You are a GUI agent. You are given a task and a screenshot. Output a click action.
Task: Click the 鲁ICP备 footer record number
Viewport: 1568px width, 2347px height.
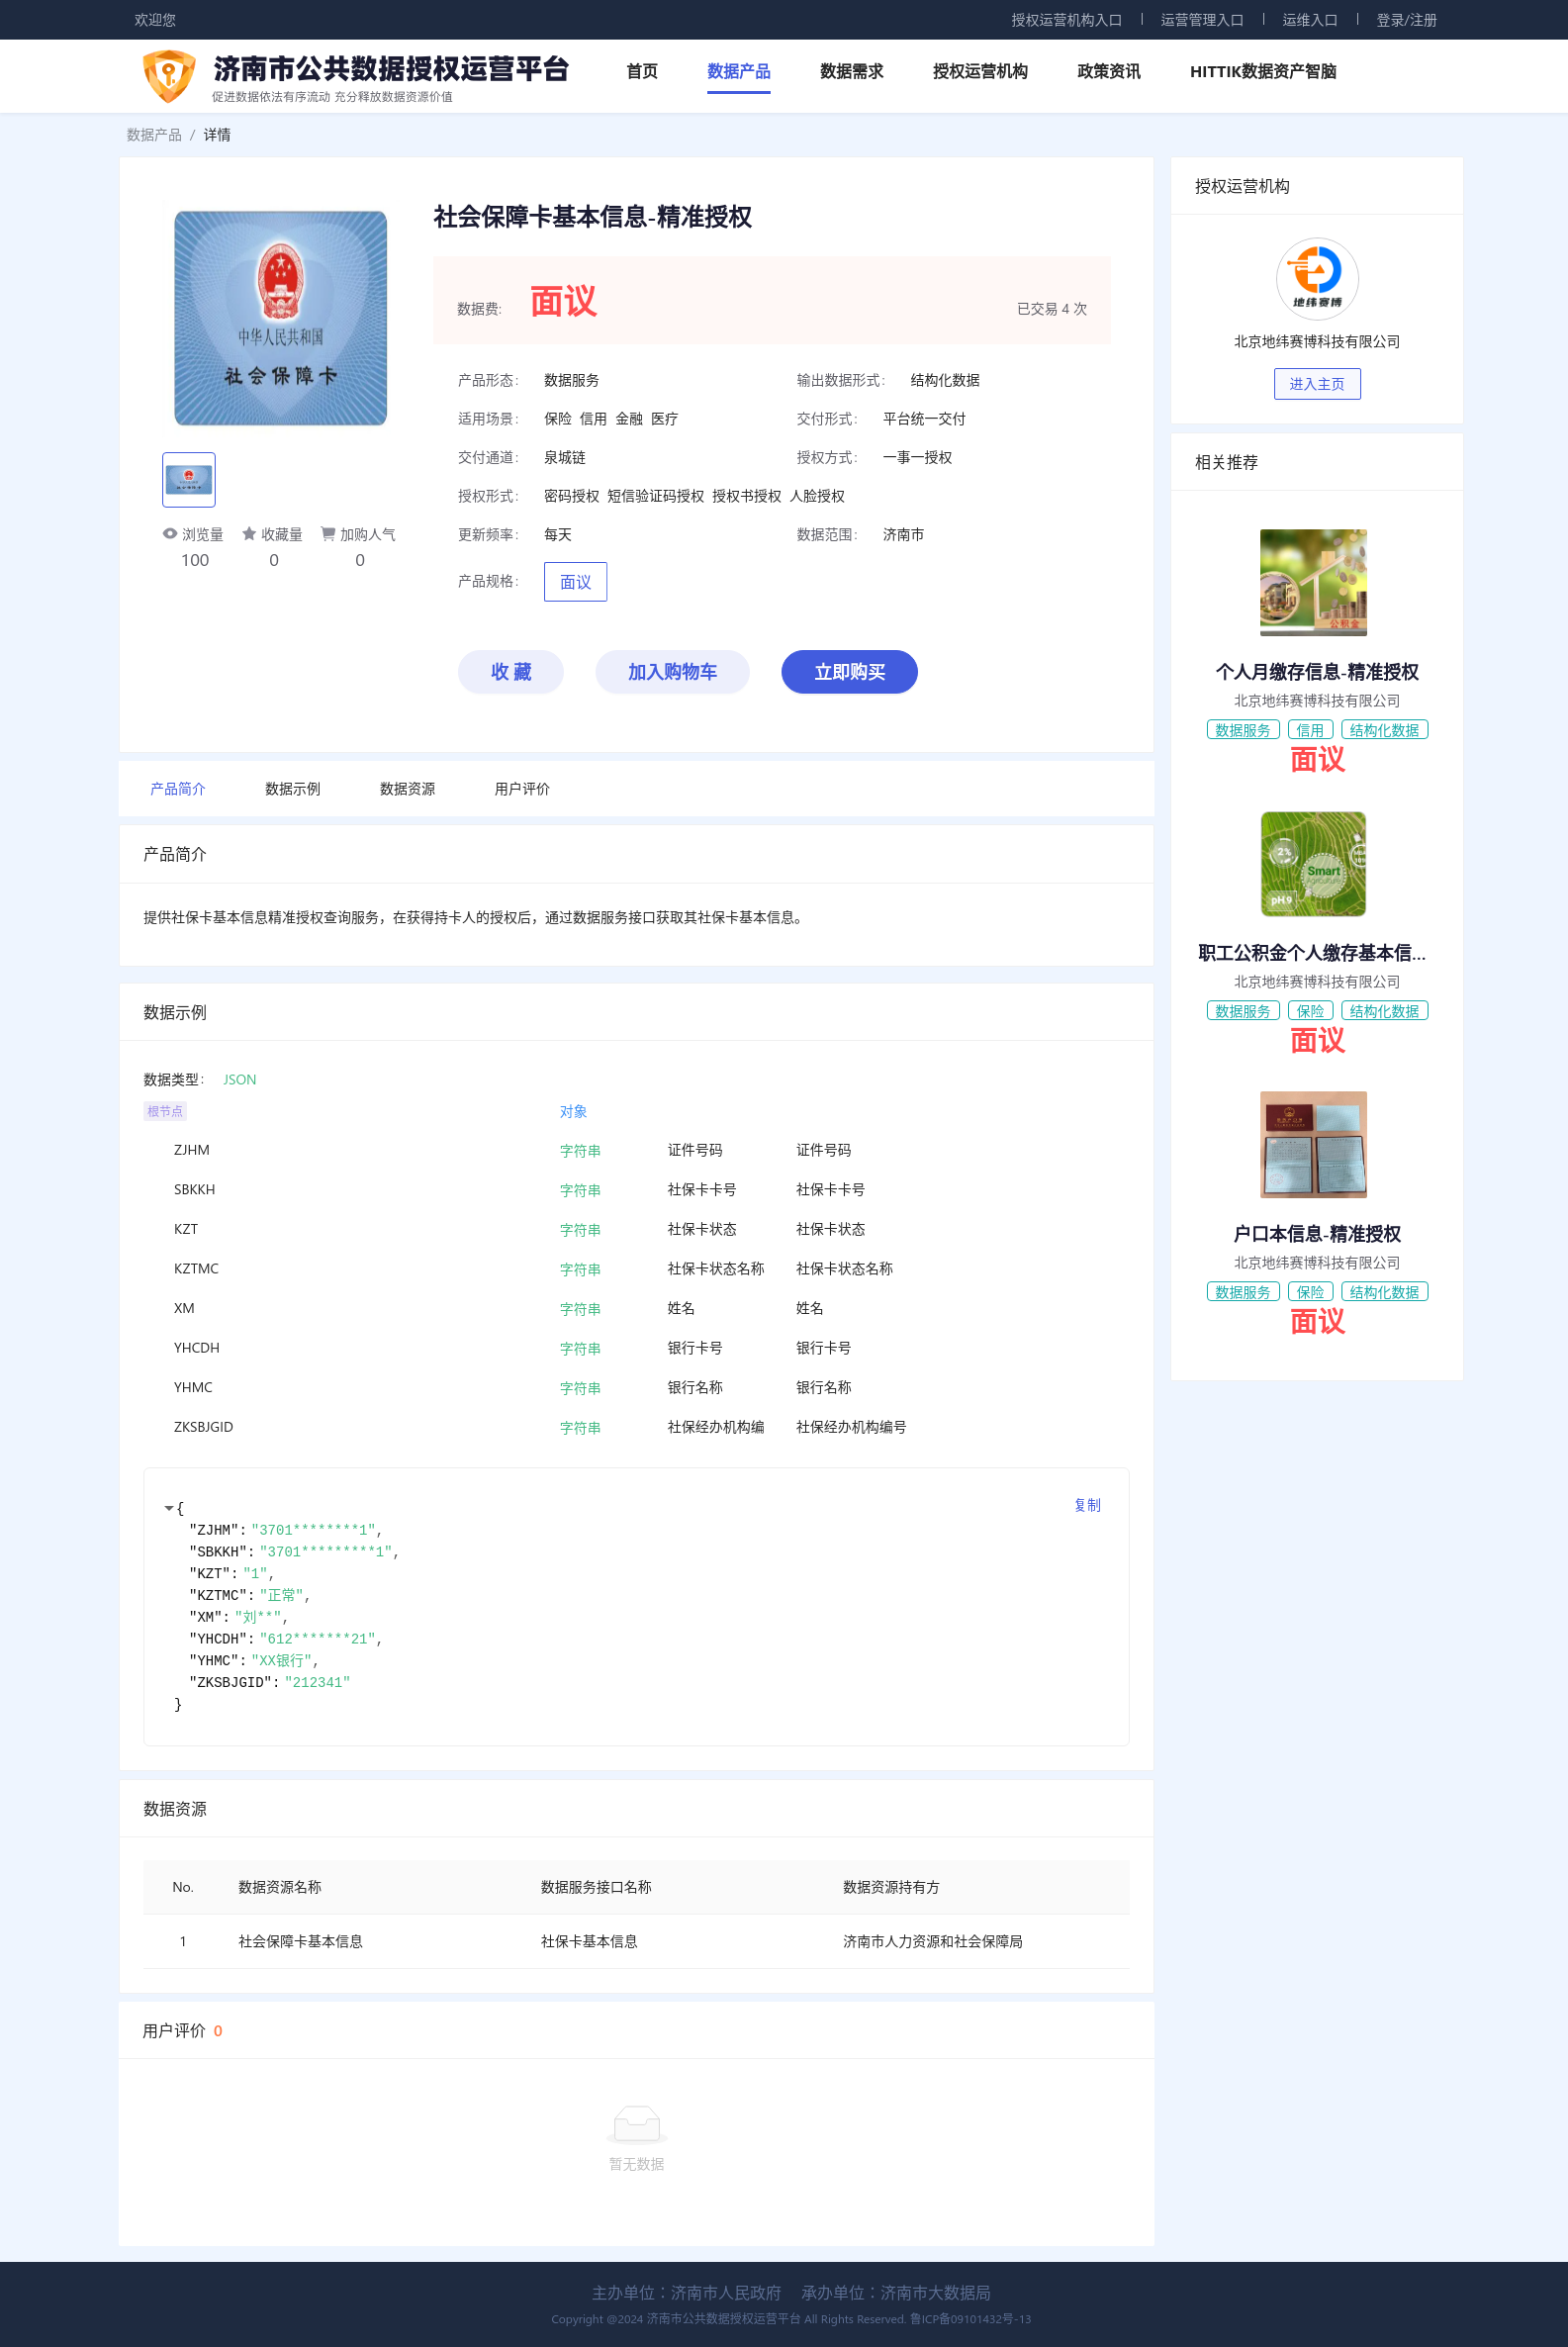(x=970, y=2319)
